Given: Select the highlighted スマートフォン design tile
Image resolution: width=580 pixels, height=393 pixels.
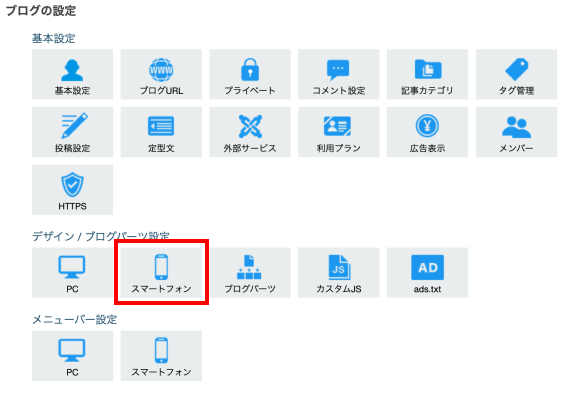Looking at the screenshot, I should 161,273.
